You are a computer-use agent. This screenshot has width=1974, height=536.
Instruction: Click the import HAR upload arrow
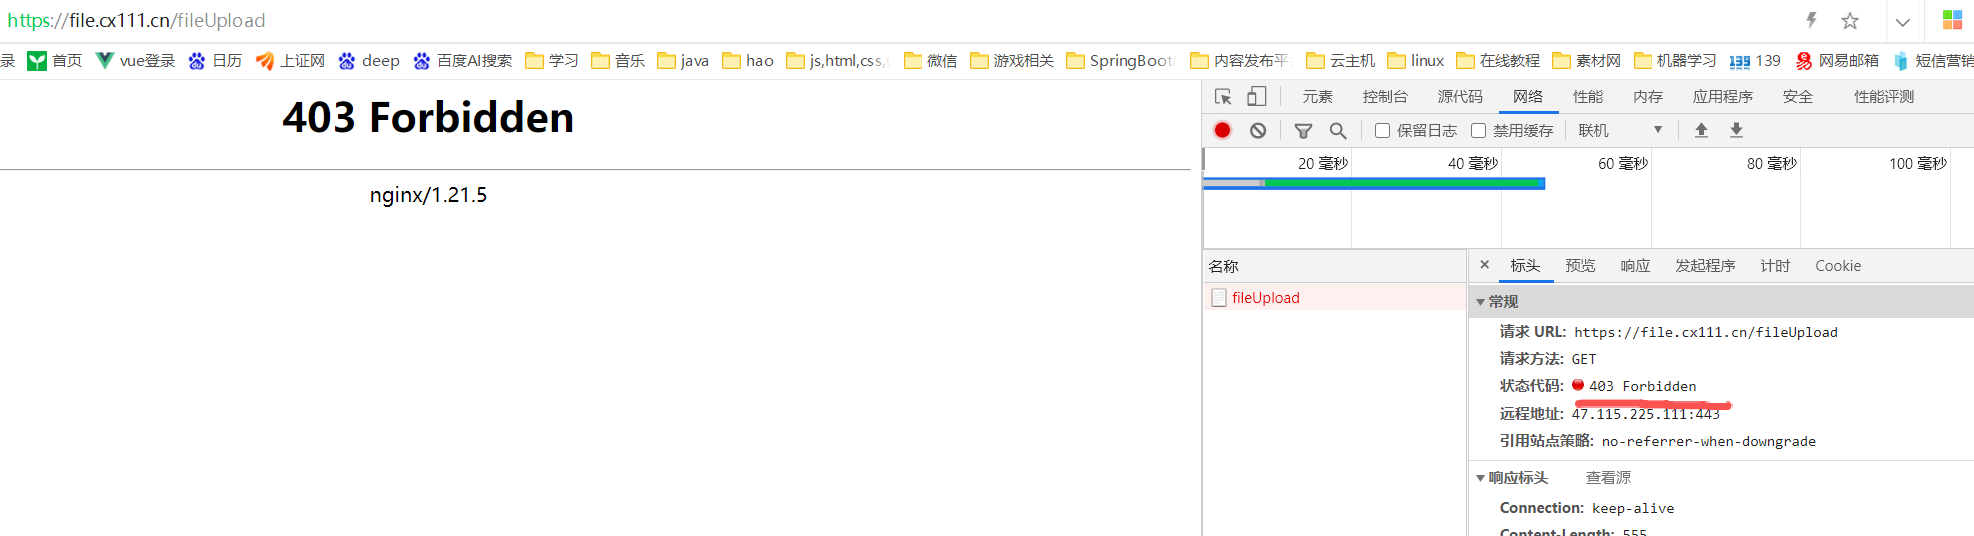click(1701, 130)
